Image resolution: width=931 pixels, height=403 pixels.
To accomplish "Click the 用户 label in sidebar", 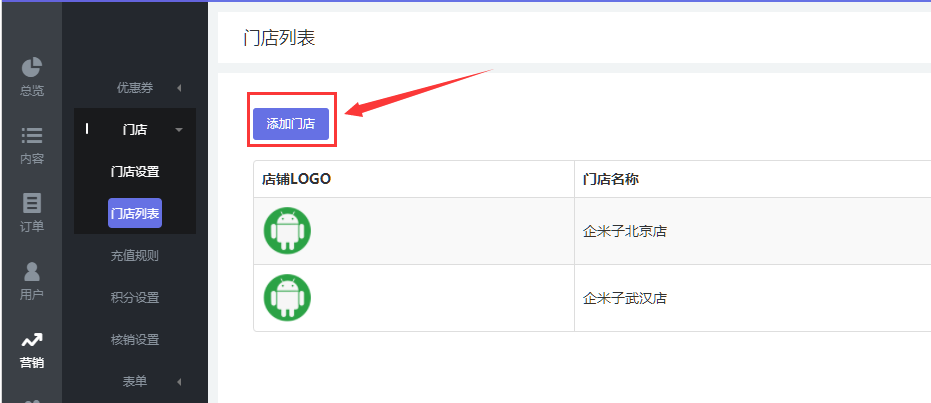I will point(31,294).
